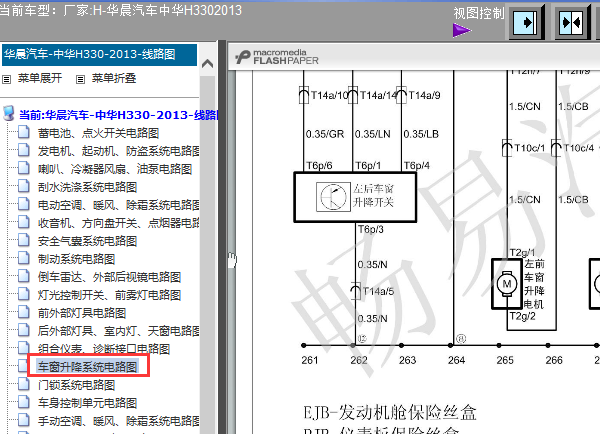The image size is (600, 434).
Task: Click column number 264
Action: tap(457, 360)
